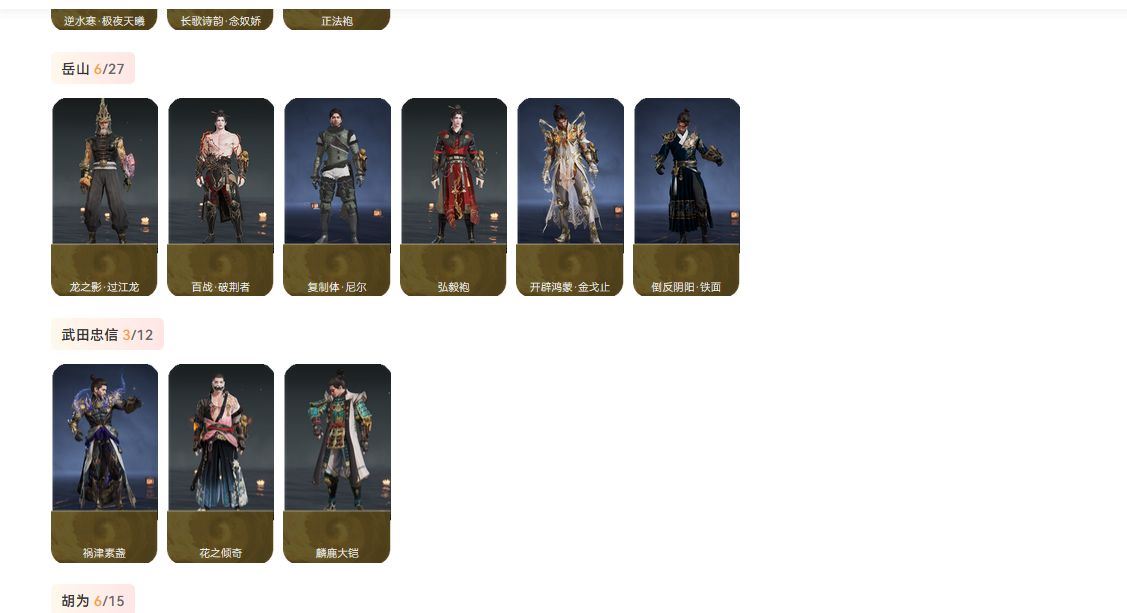
Task: Click the 逆水寒·极夜天曦 name label
Action: tap(104, 19)
